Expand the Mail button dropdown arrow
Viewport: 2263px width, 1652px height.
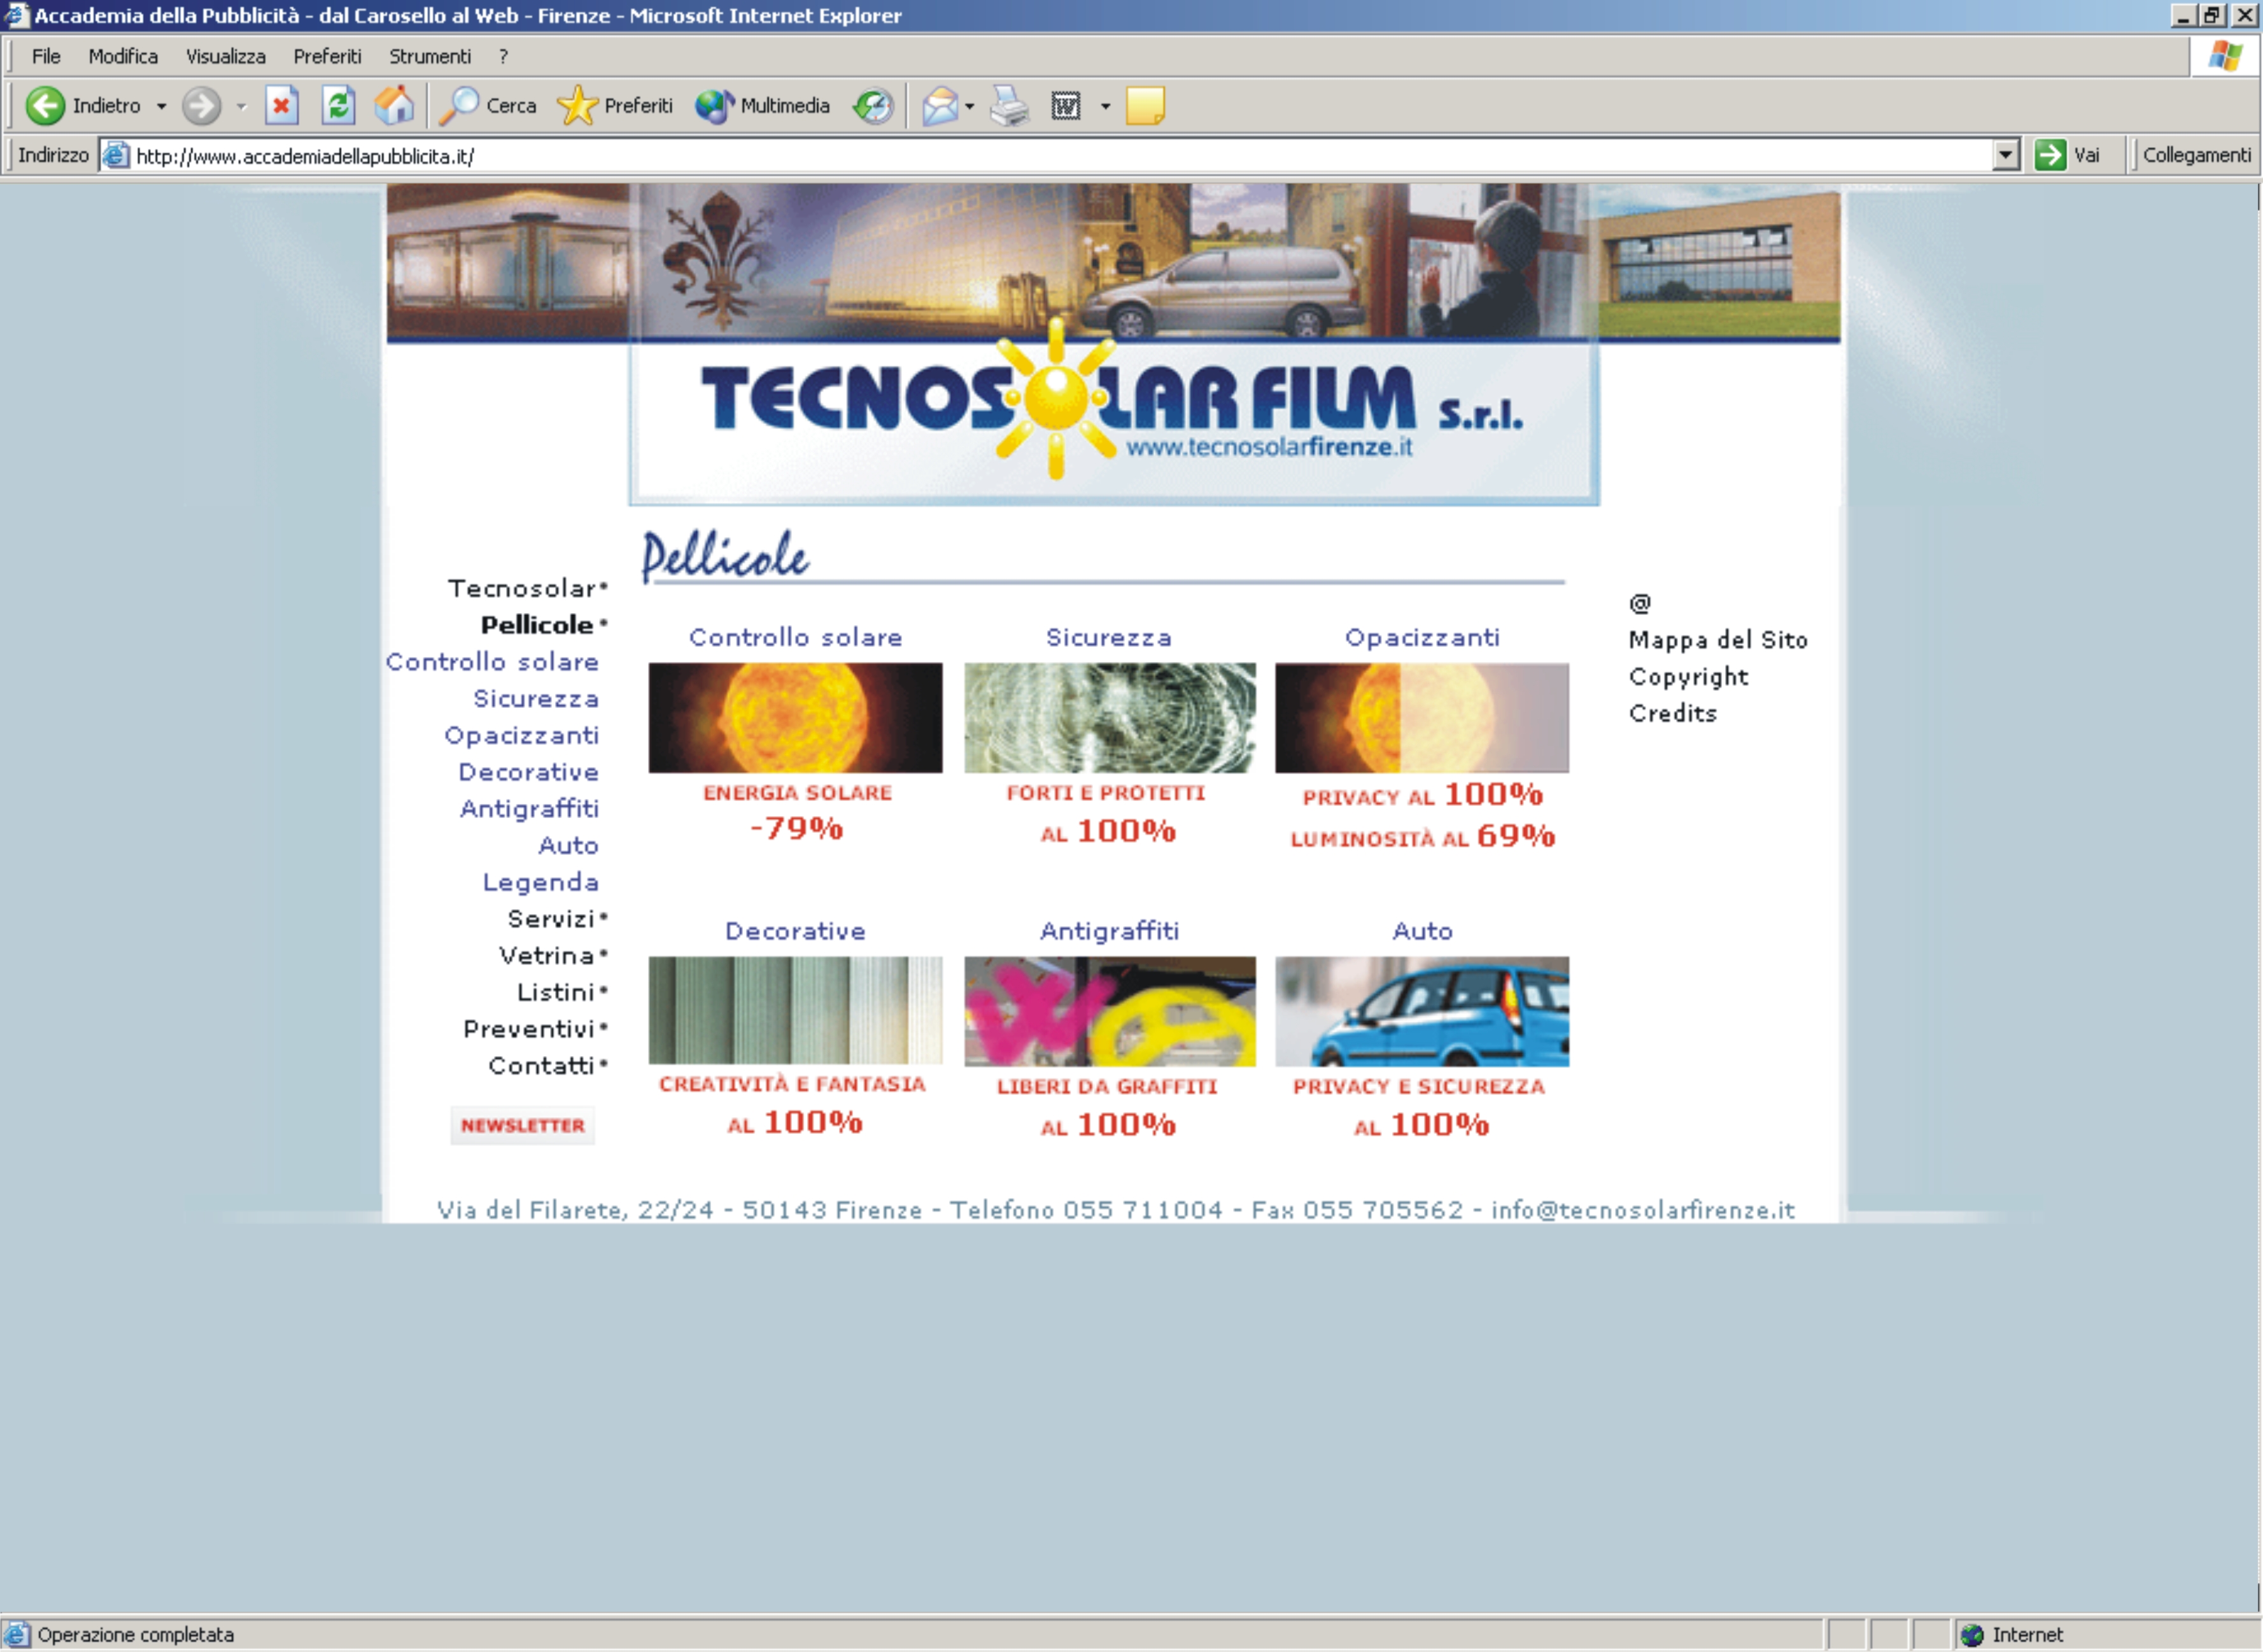click(969, 106)
